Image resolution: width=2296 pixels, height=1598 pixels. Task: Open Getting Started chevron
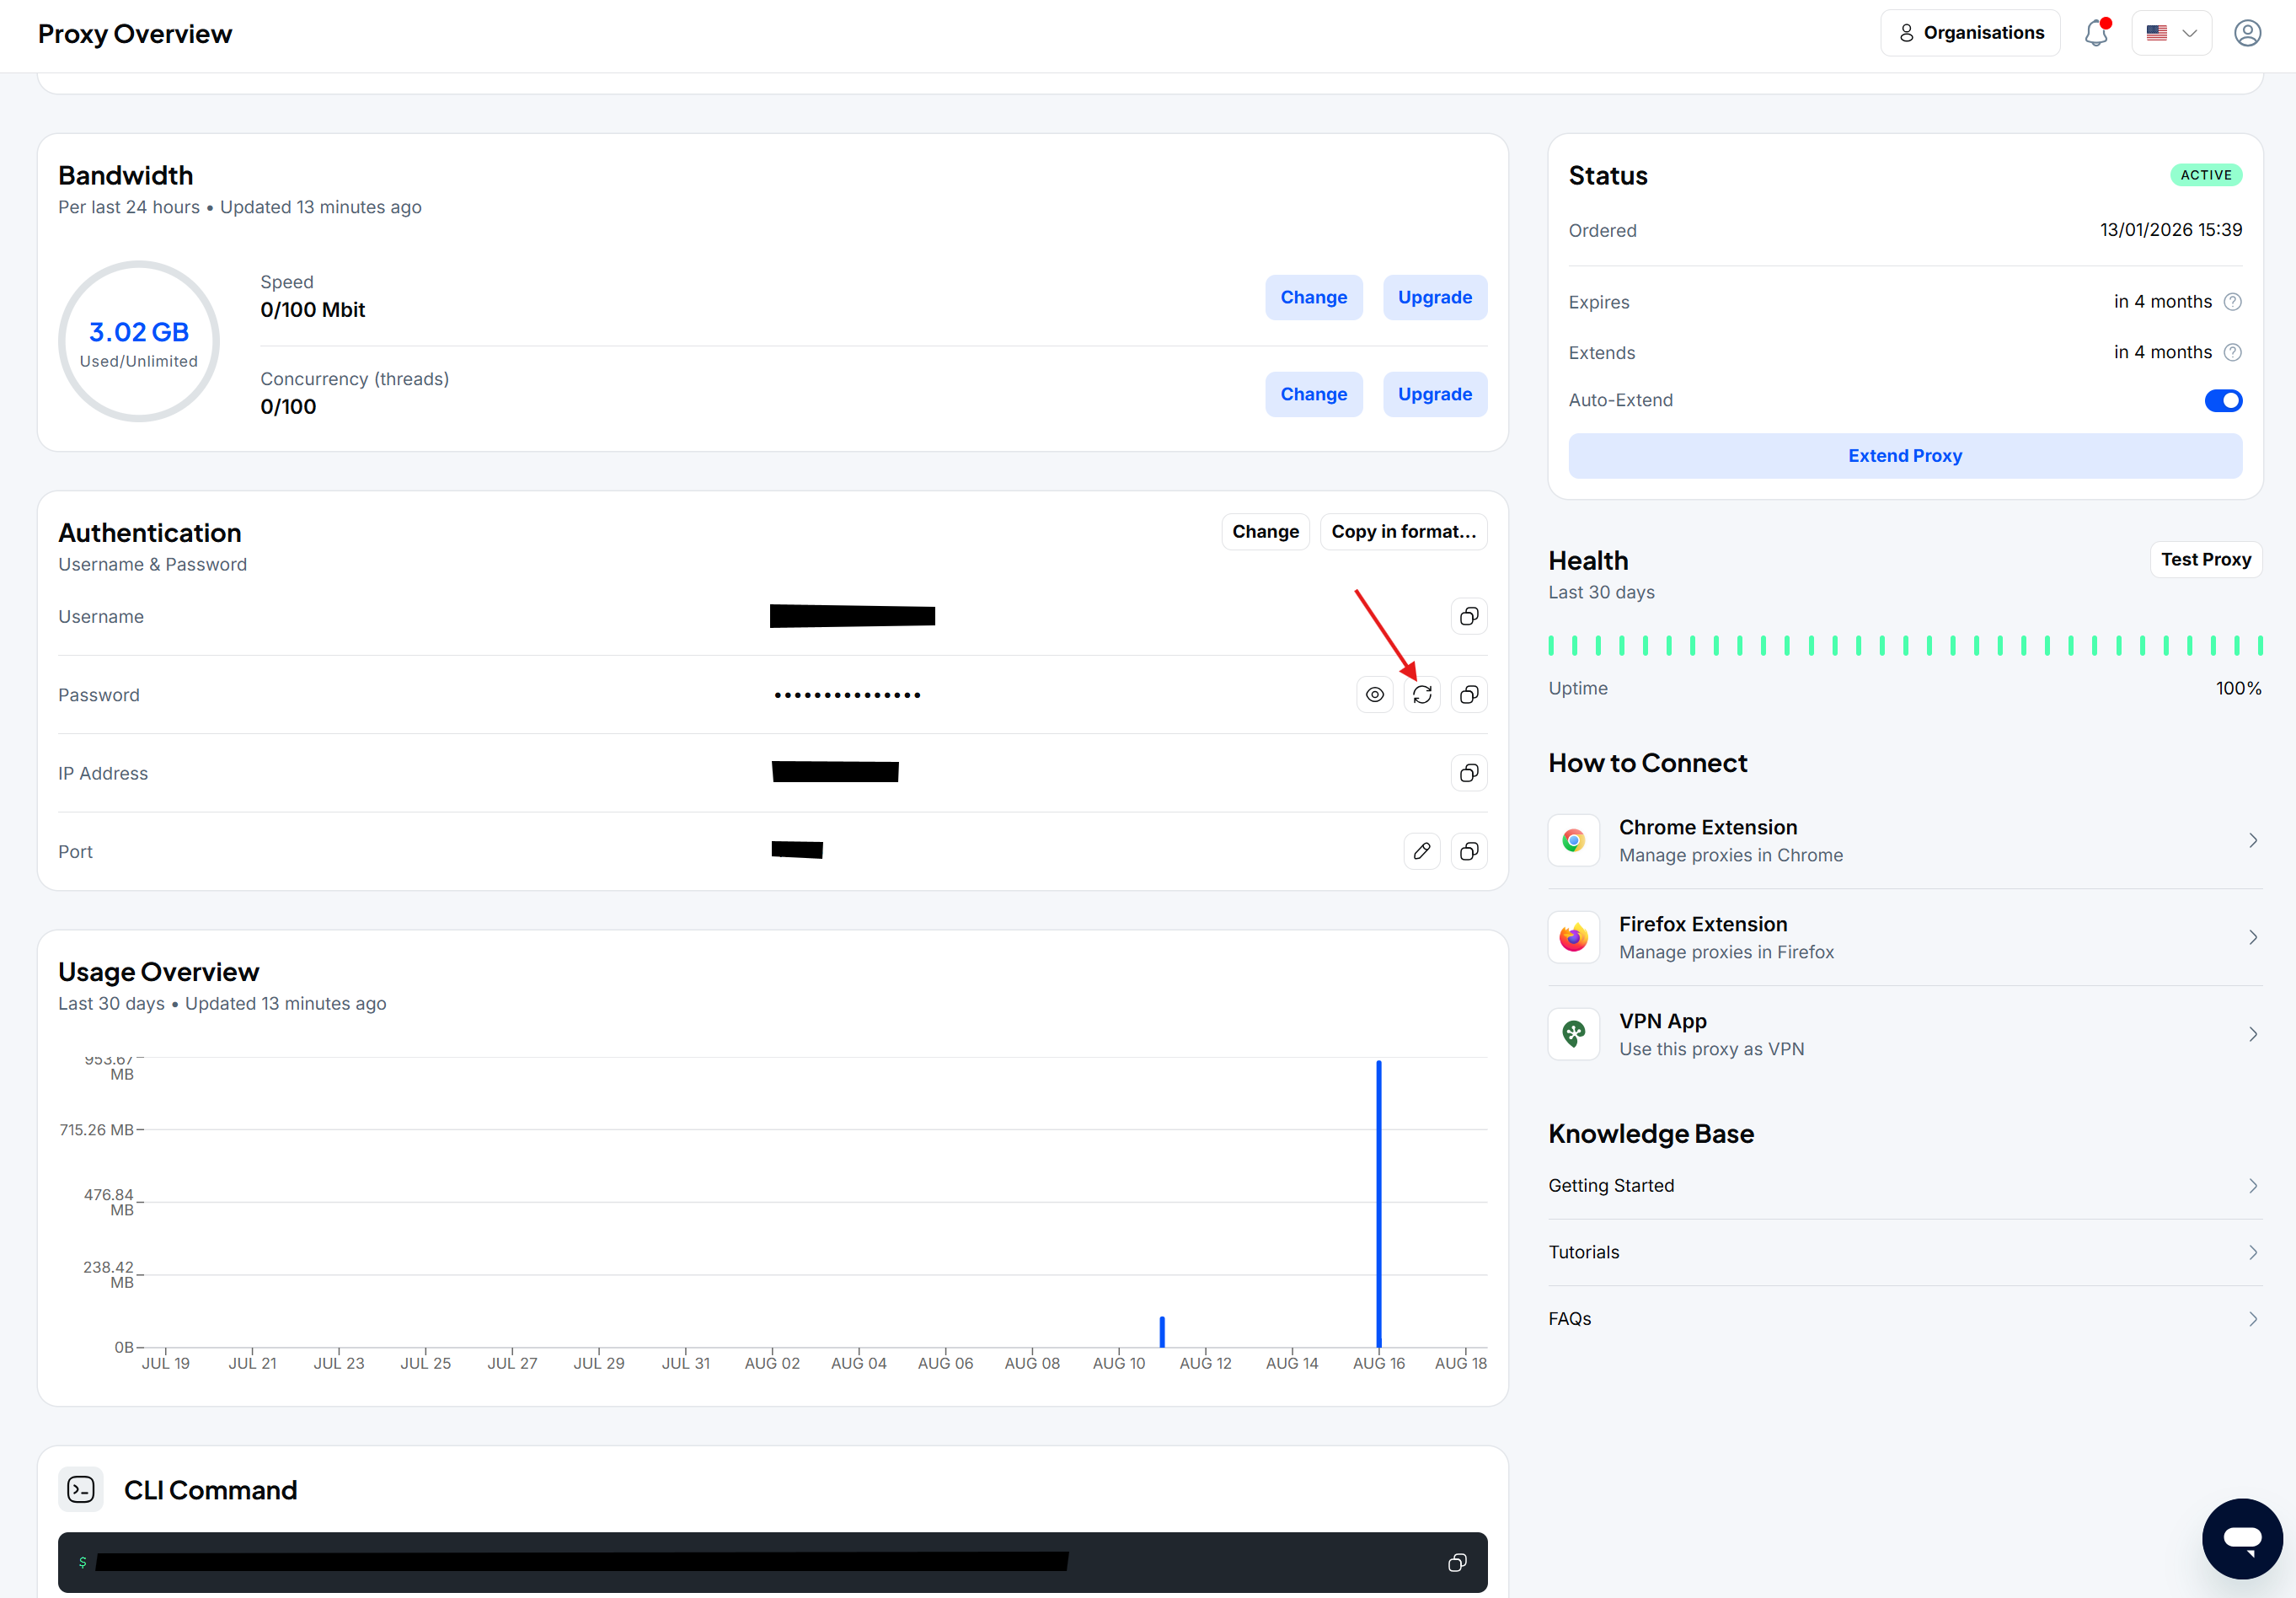[2252, 1186]
